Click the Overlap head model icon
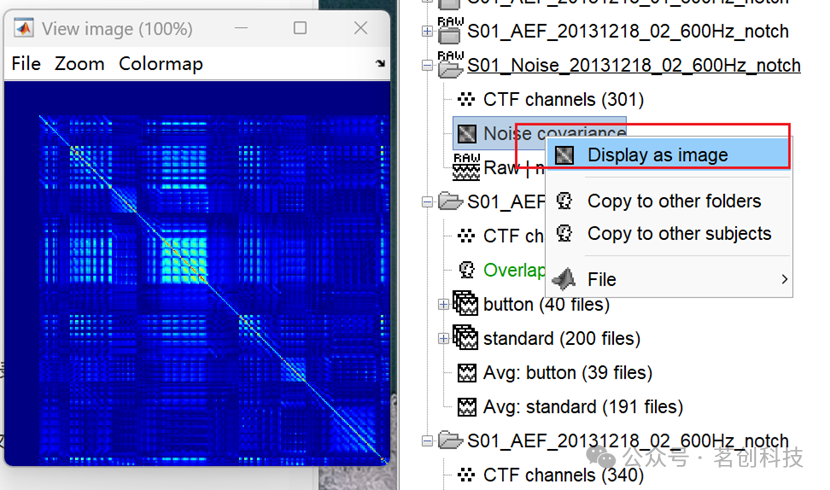Viewport: 830px width, 490px height. click(x=466, y=270)
